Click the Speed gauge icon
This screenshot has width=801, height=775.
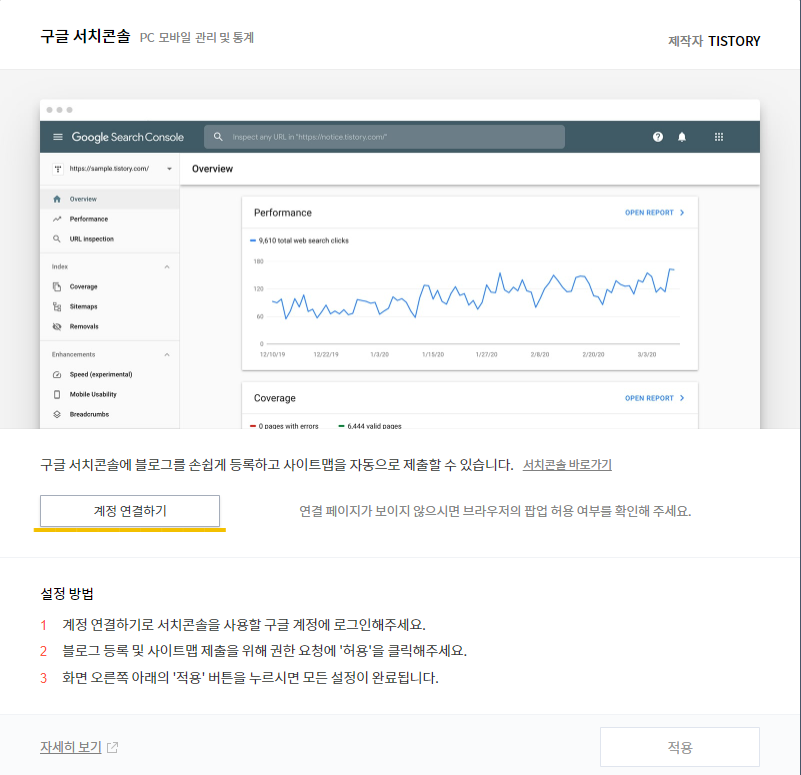click(57, 374)
